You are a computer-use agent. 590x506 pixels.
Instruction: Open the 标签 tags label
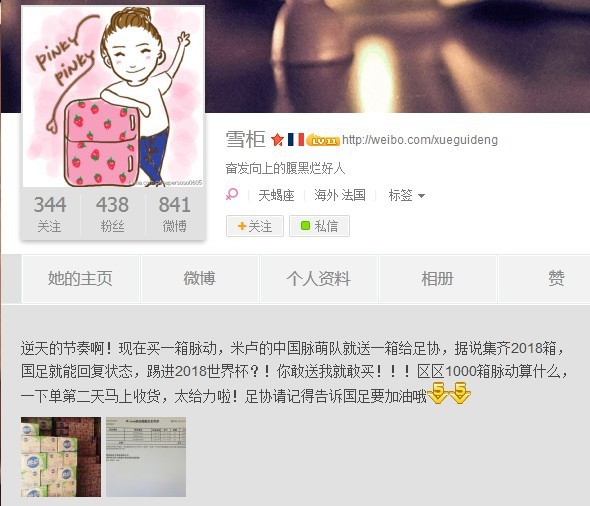[x=400, y=195]
